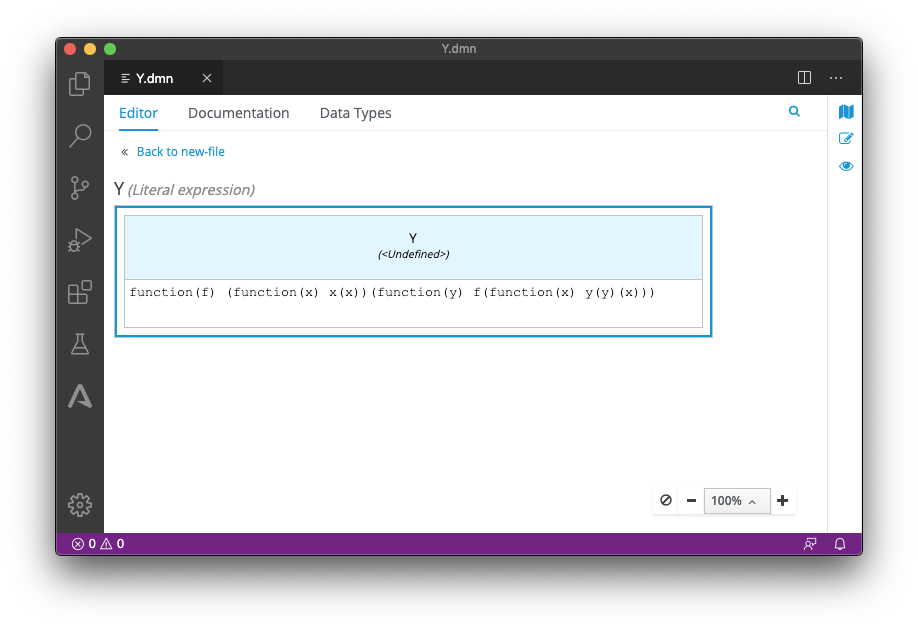Zoom in with the plus button
Image resolution: width=918 pixels, height=629 pixels.
click(x=783, y=500)
